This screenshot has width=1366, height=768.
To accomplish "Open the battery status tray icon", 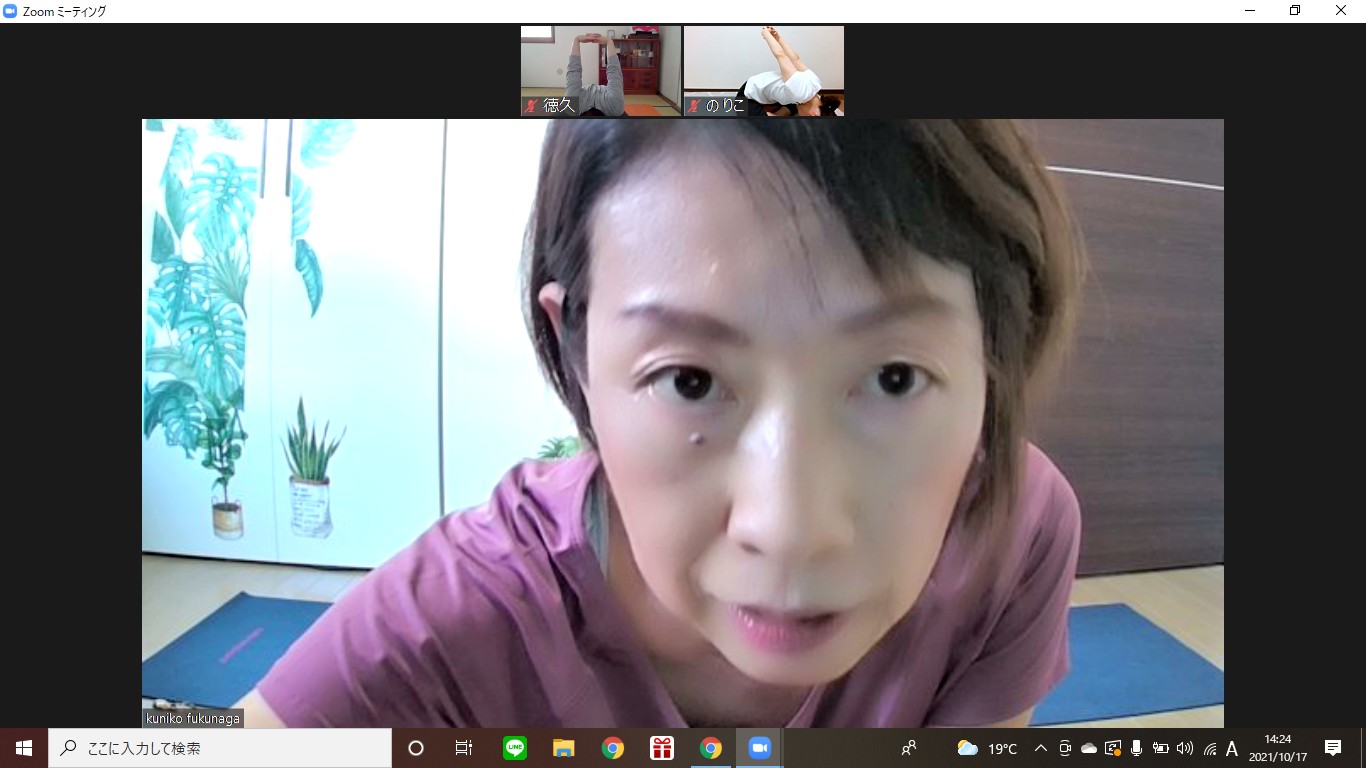I will (1161, 748).
